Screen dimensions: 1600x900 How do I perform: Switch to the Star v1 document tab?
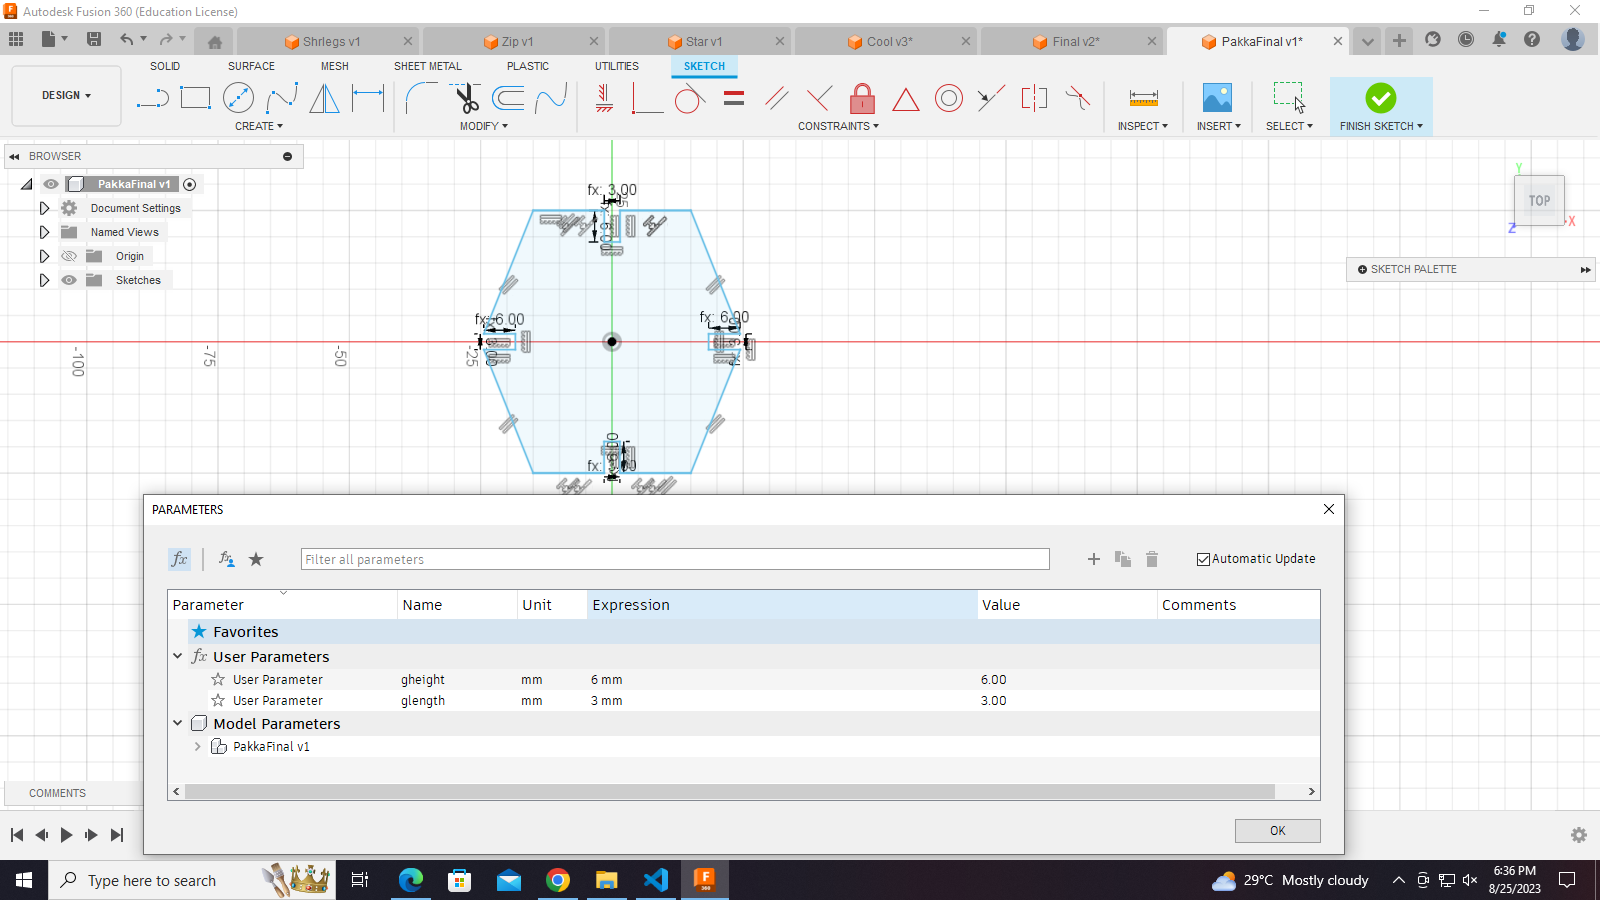(x=705, y=41)
